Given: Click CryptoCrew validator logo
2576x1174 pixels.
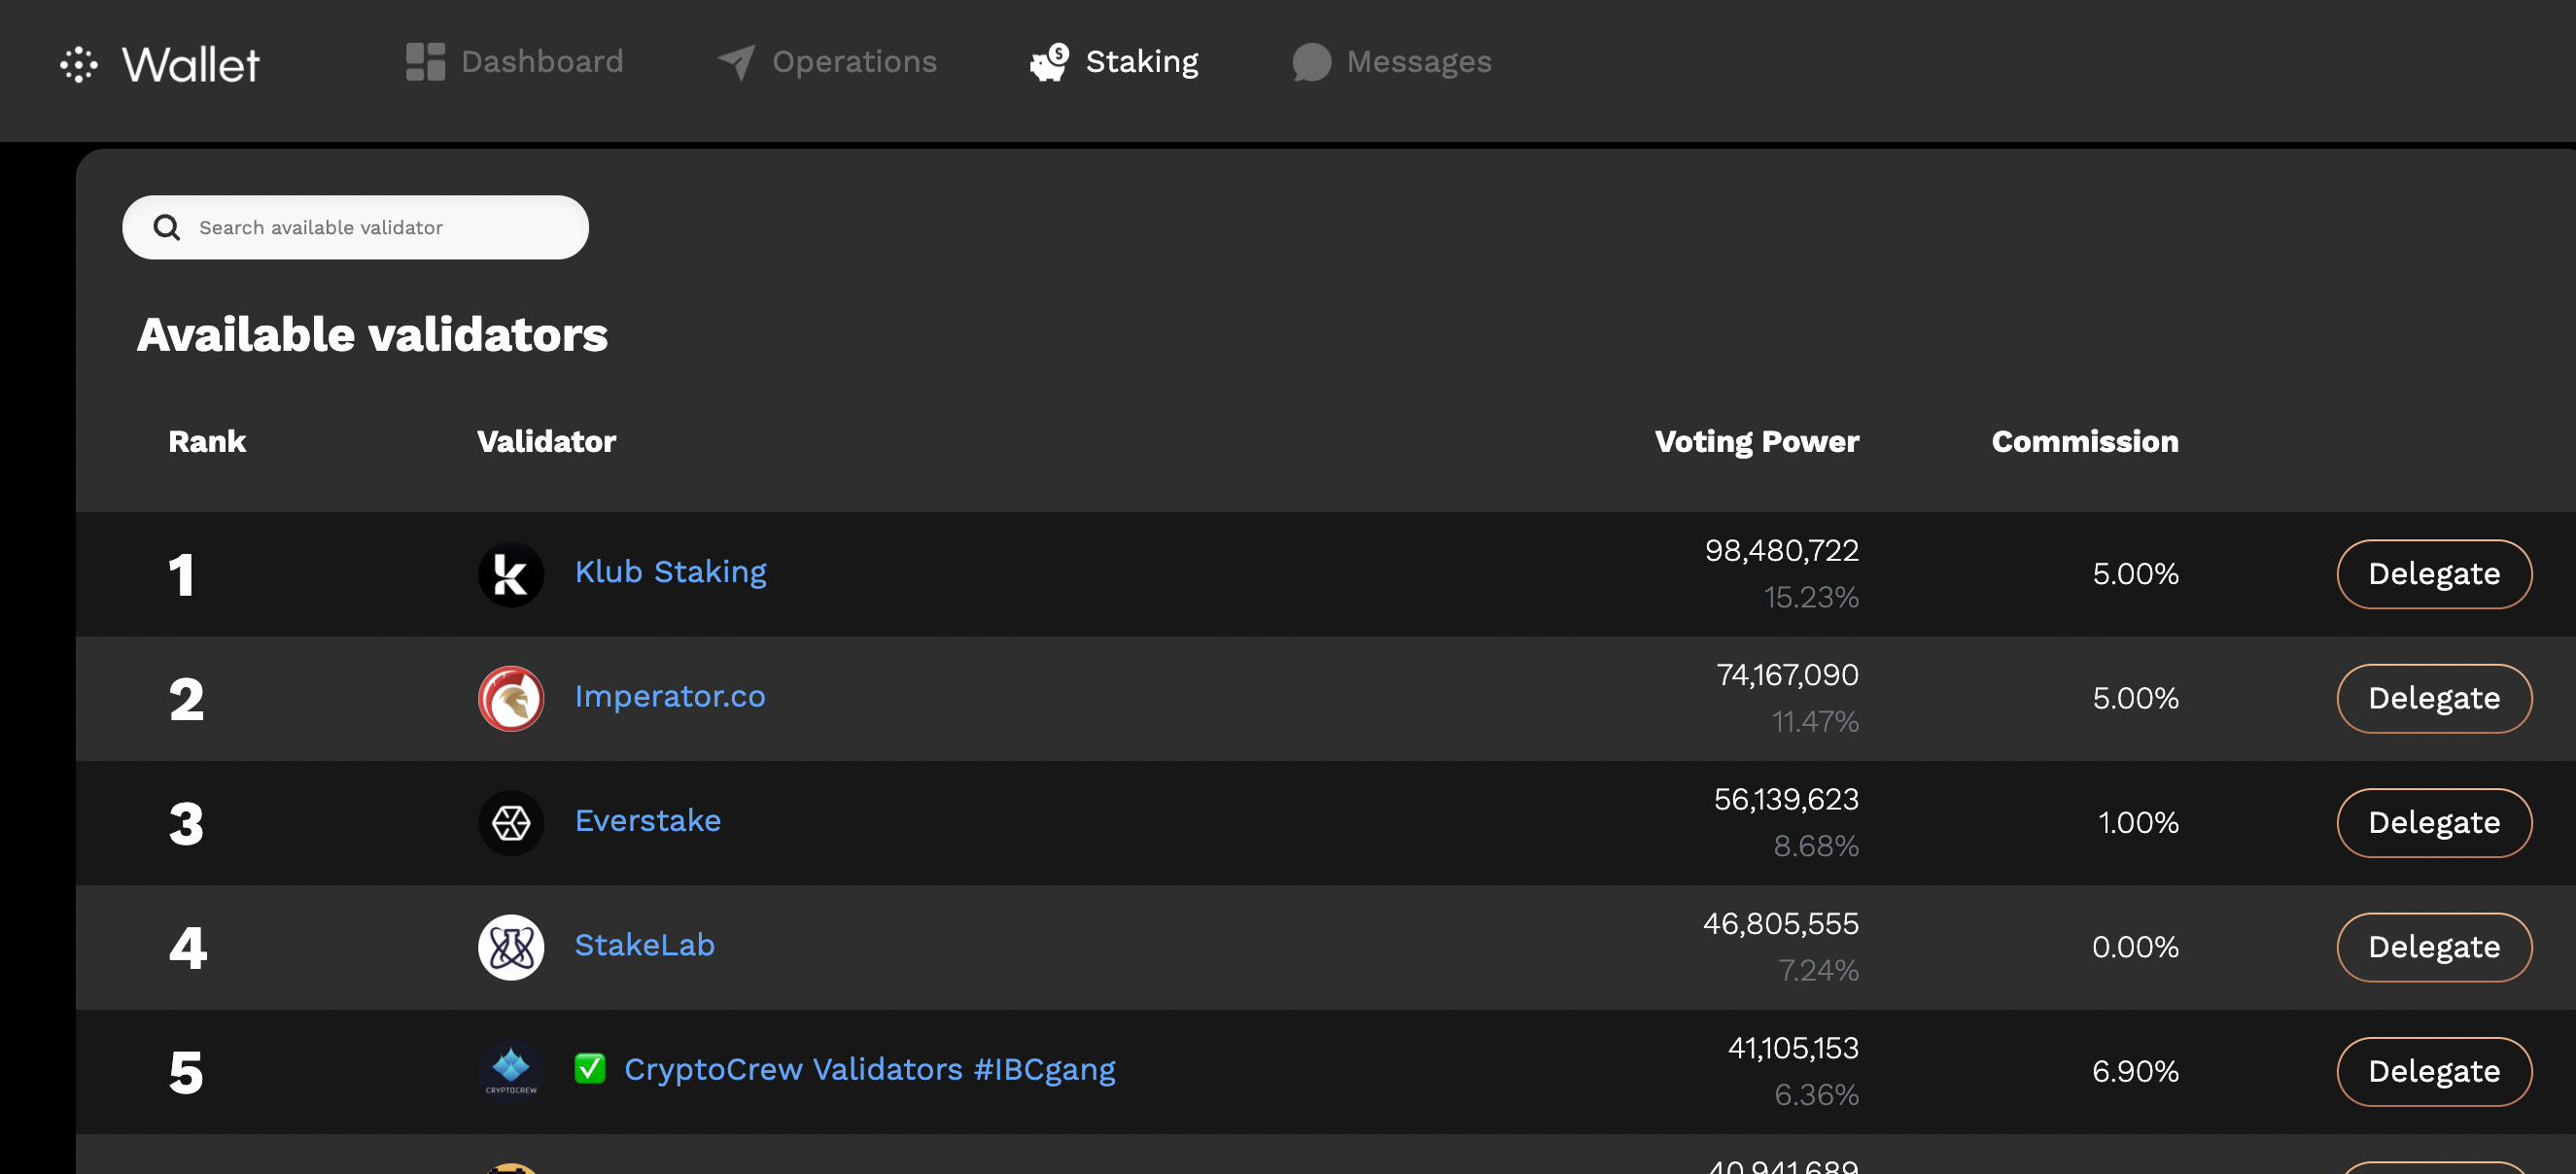Looking at the screenshot, I should pos(511,1070).
